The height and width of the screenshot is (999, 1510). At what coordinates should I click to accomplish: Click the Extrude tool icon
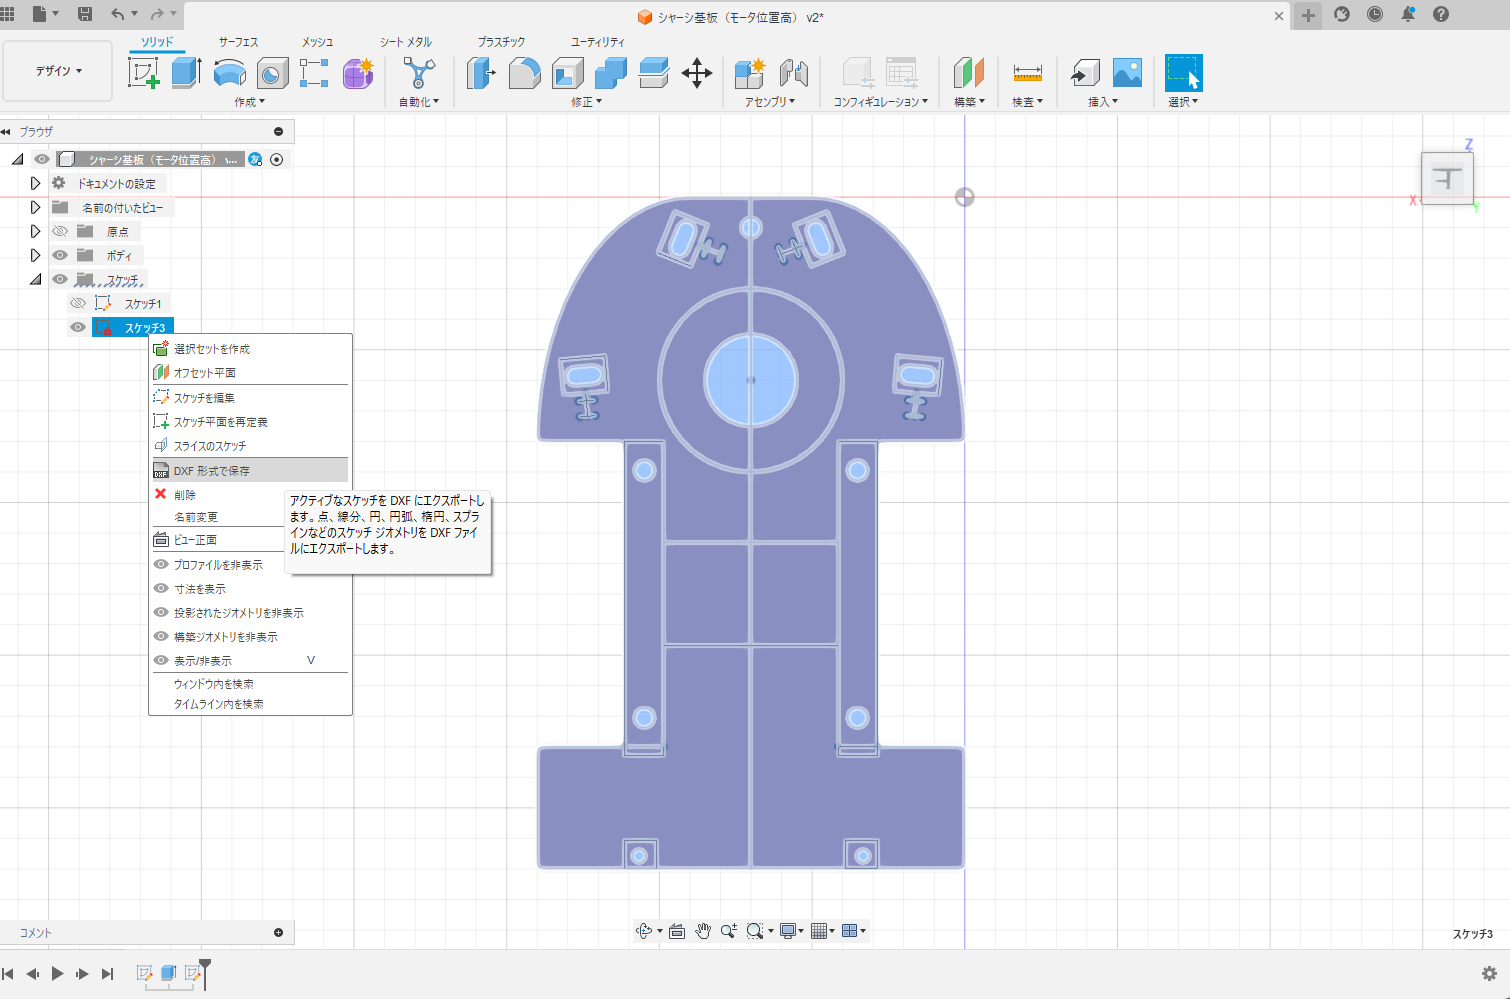[x=186, y=73]
